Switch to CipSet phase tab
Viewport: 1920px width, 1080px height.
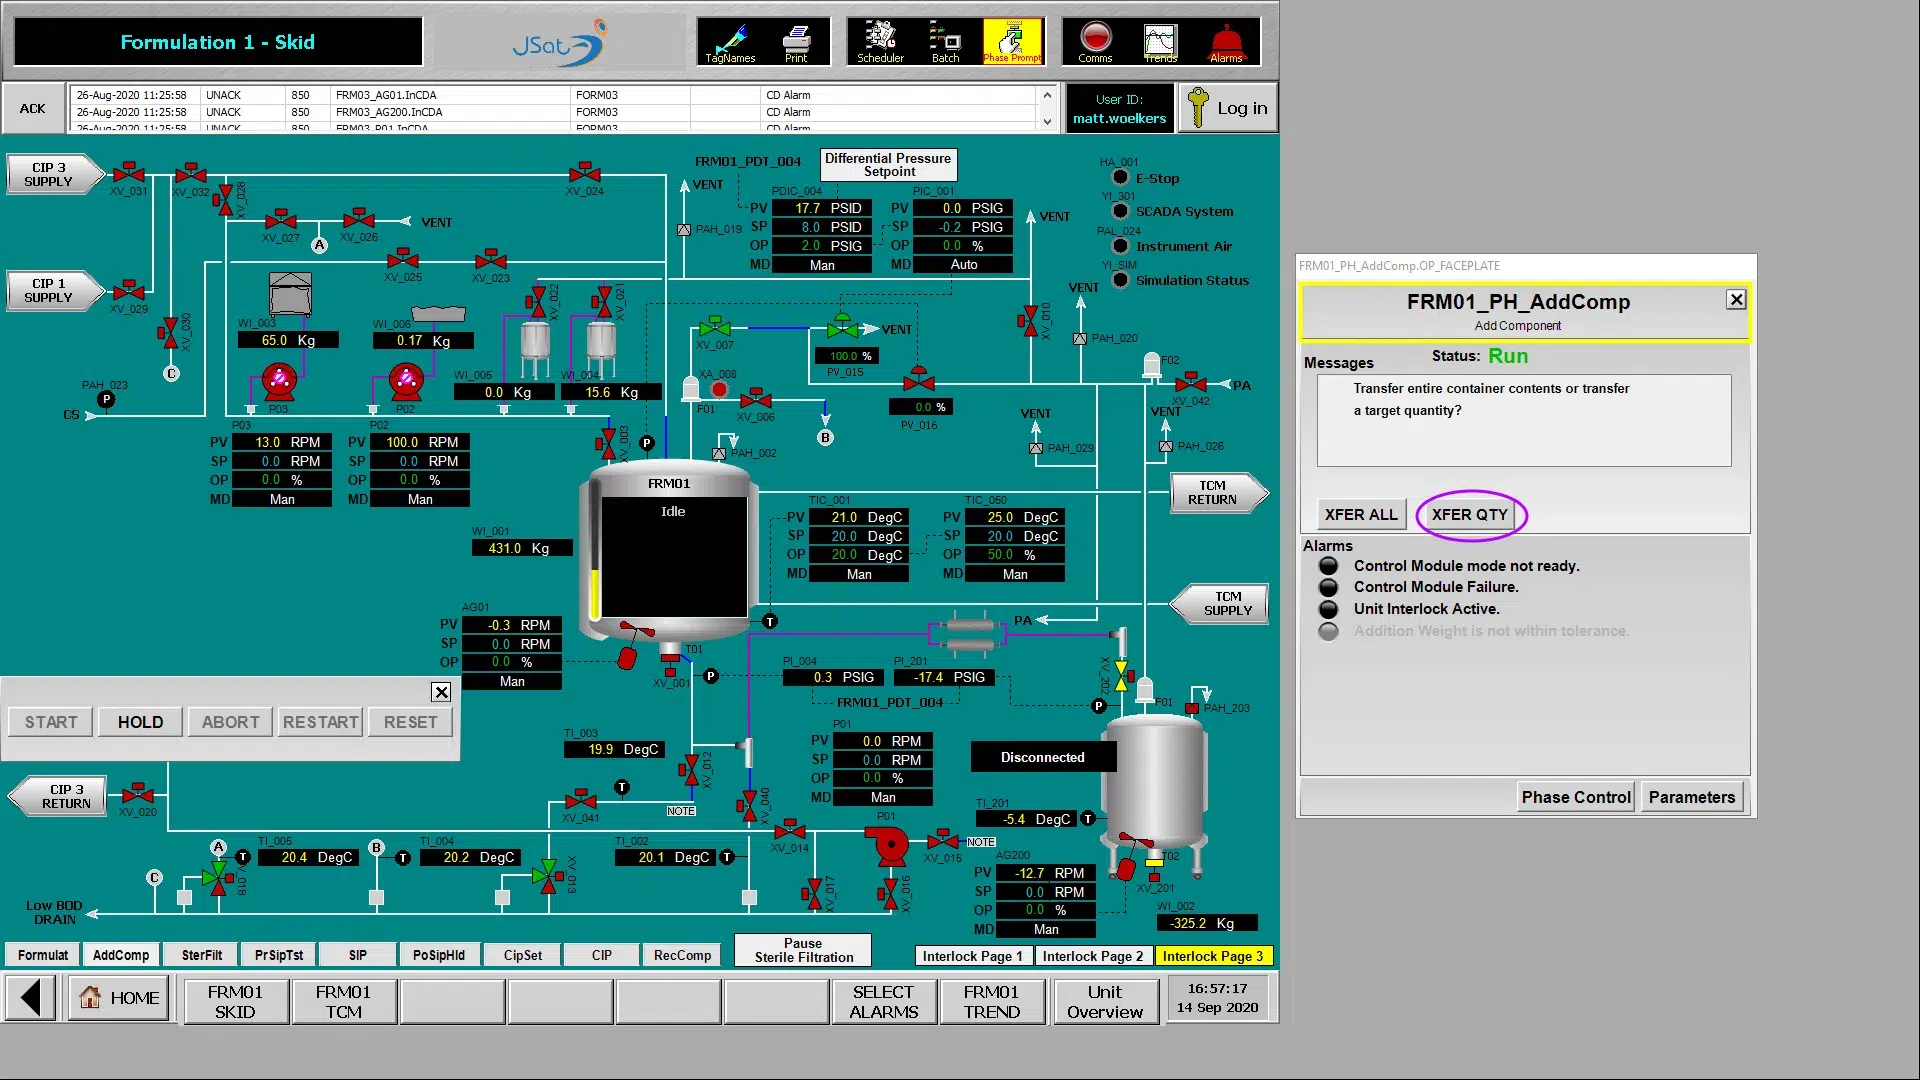click(523, 955)
